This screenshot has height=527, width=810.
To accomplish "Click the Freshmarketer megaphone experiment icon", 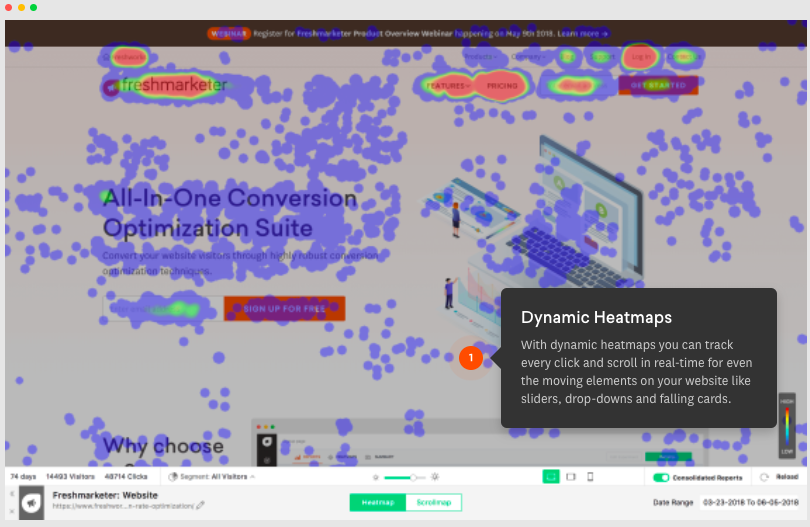I will pos(32,503).
